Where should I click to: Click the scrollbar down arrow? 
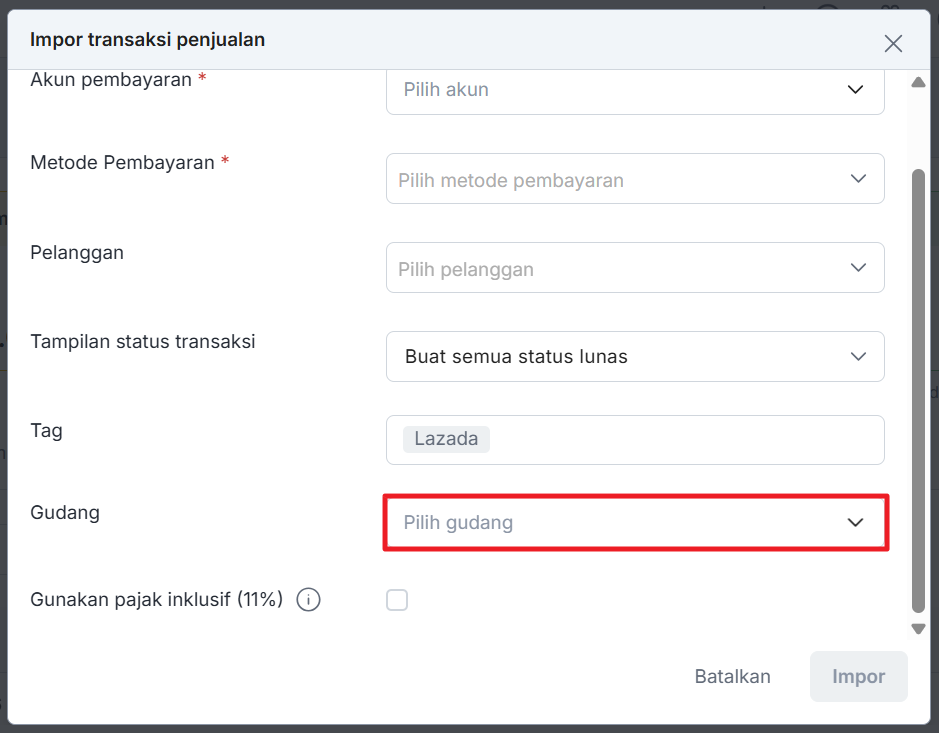click(918, 629)
